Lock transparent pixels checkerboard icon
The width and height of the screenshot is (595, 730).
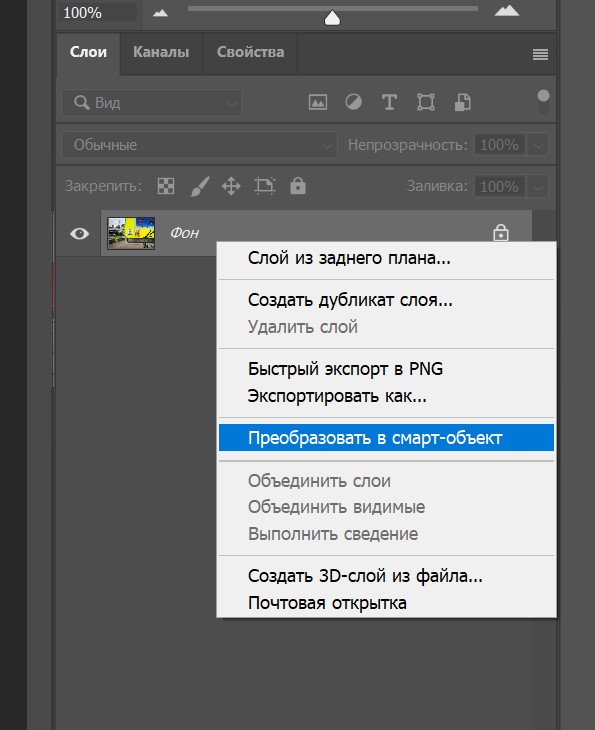(166, 186)
